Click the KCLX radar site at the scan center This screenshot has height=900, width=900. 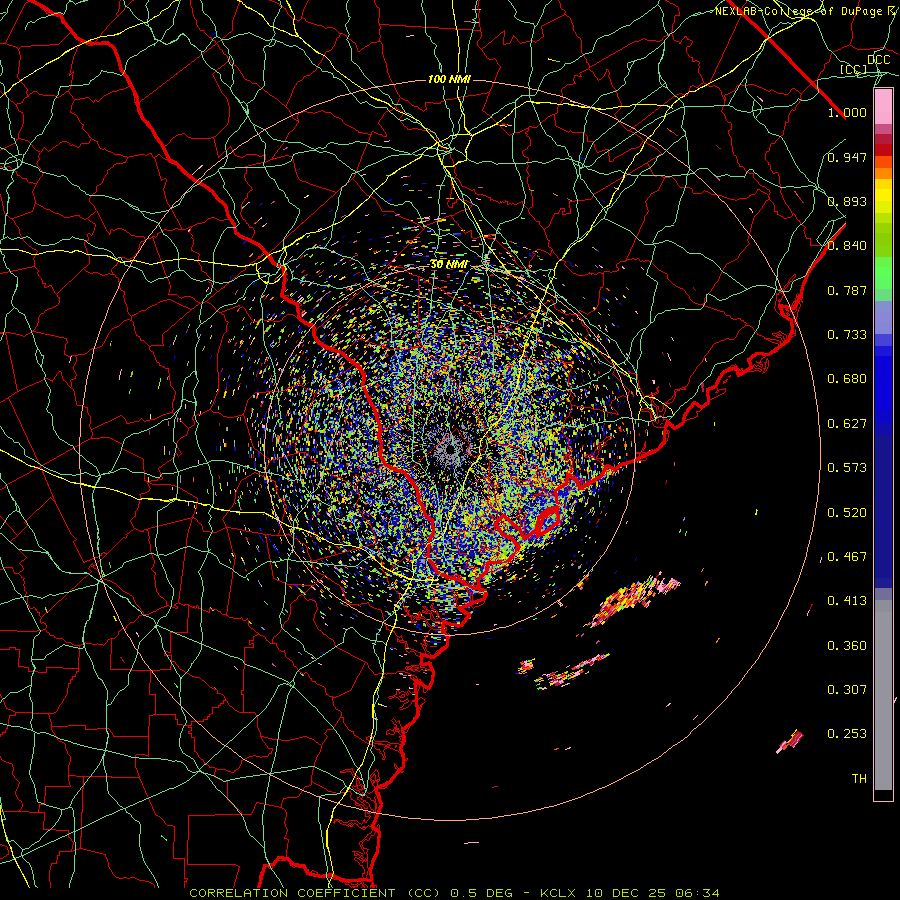click(x=451, y=449)
